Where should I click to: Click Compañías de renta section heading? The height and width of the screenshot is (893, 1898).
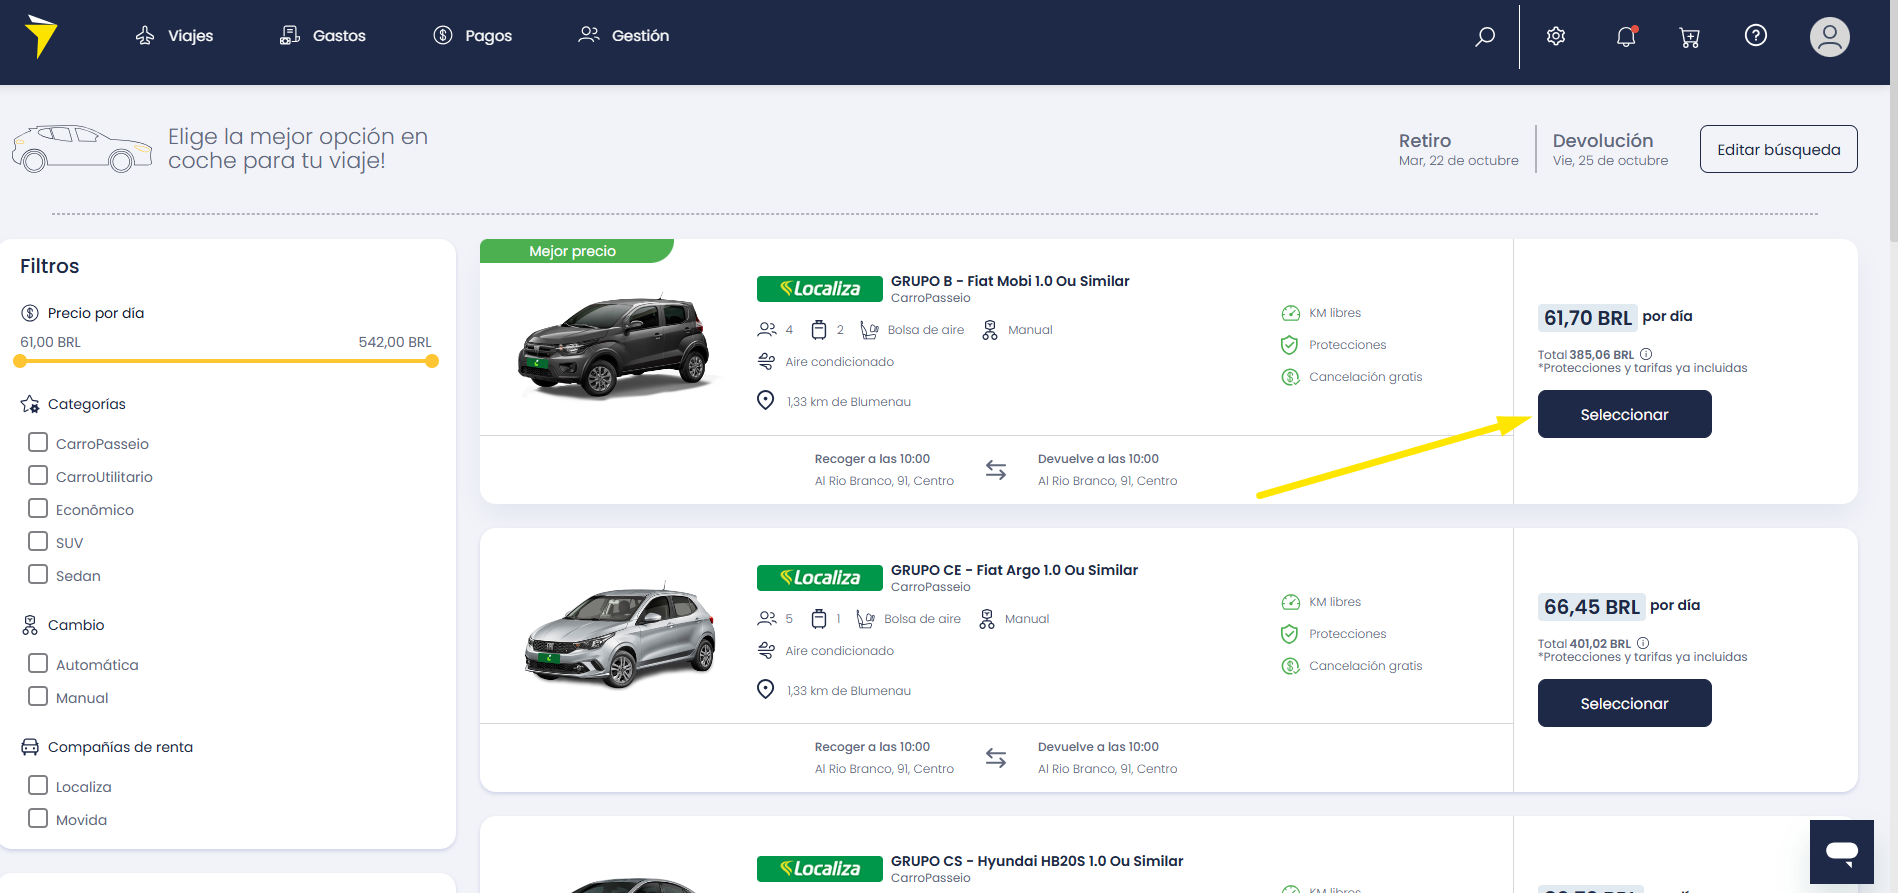point(120,747)
